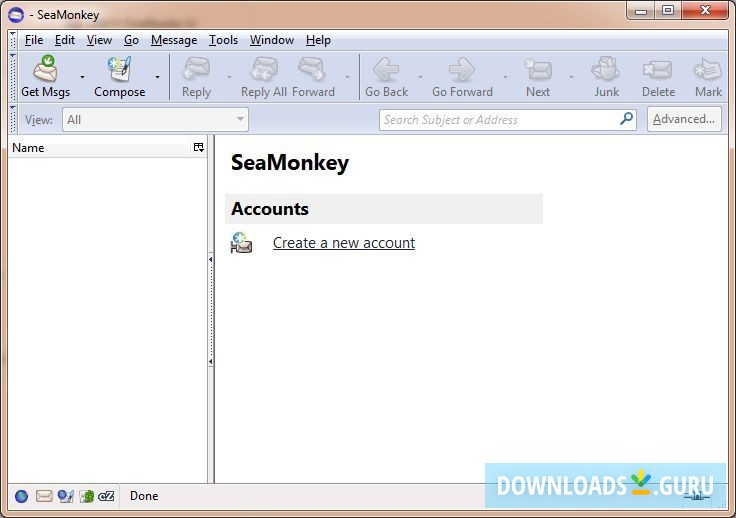
Task: Click the Next message icon
Action: [538, 69]
